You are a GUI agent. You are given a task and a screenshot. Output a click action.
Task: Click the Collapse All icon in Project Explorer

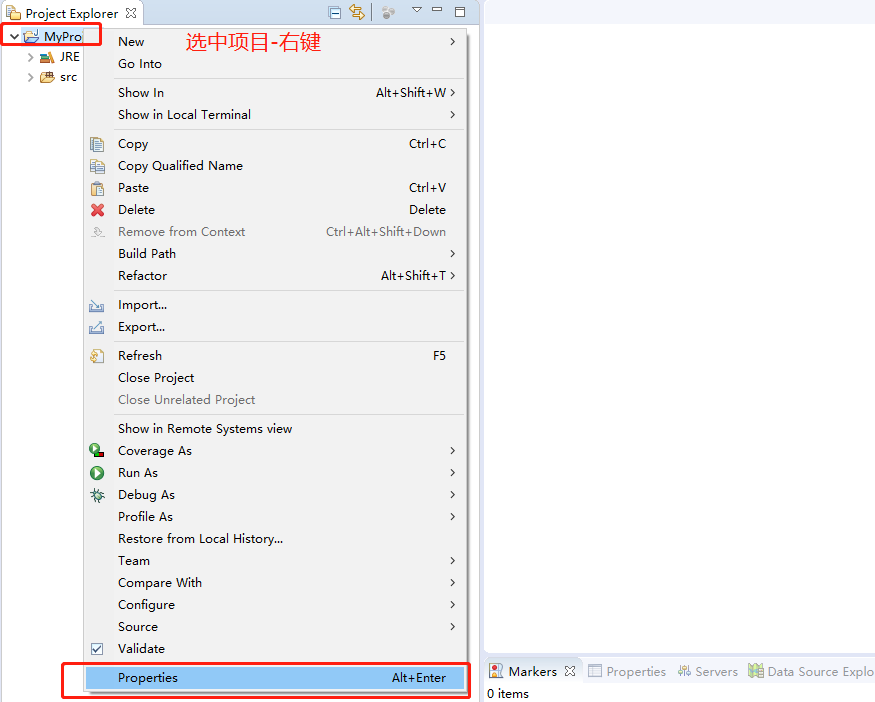335,12
